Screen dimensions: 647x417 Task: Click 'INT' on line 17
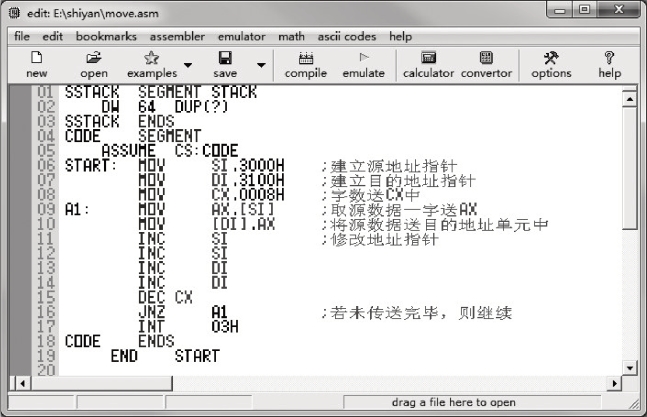point(151,327)
